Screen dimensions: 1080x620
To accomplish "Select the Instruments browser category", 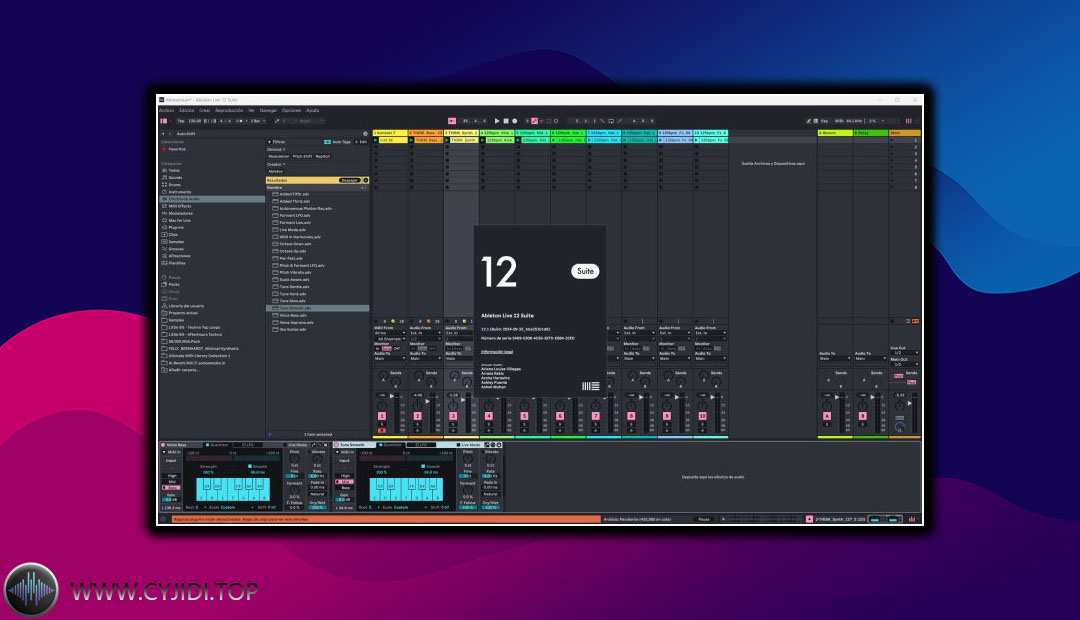I will coord(180,192).
